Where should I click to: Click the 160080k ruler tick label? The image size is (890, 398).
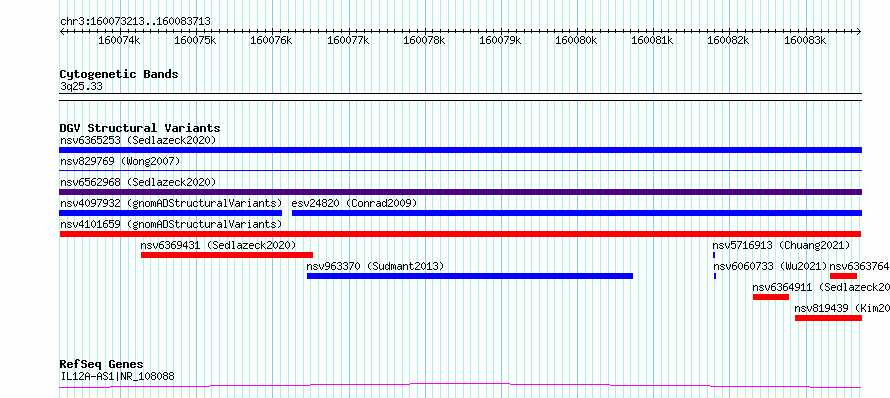(x=576, y=40)
